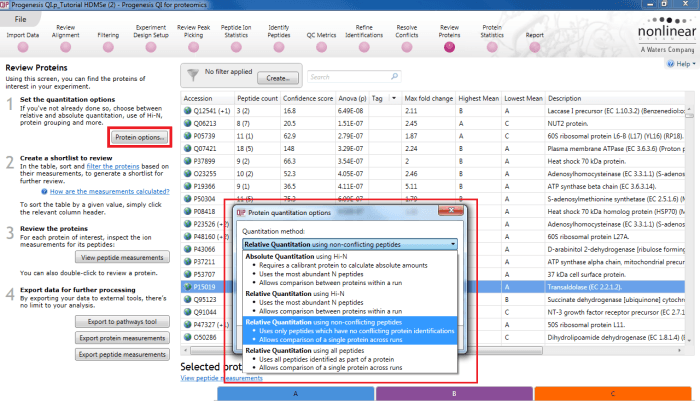
Task: Sort by Anova (p) column header
Action: 352,98
